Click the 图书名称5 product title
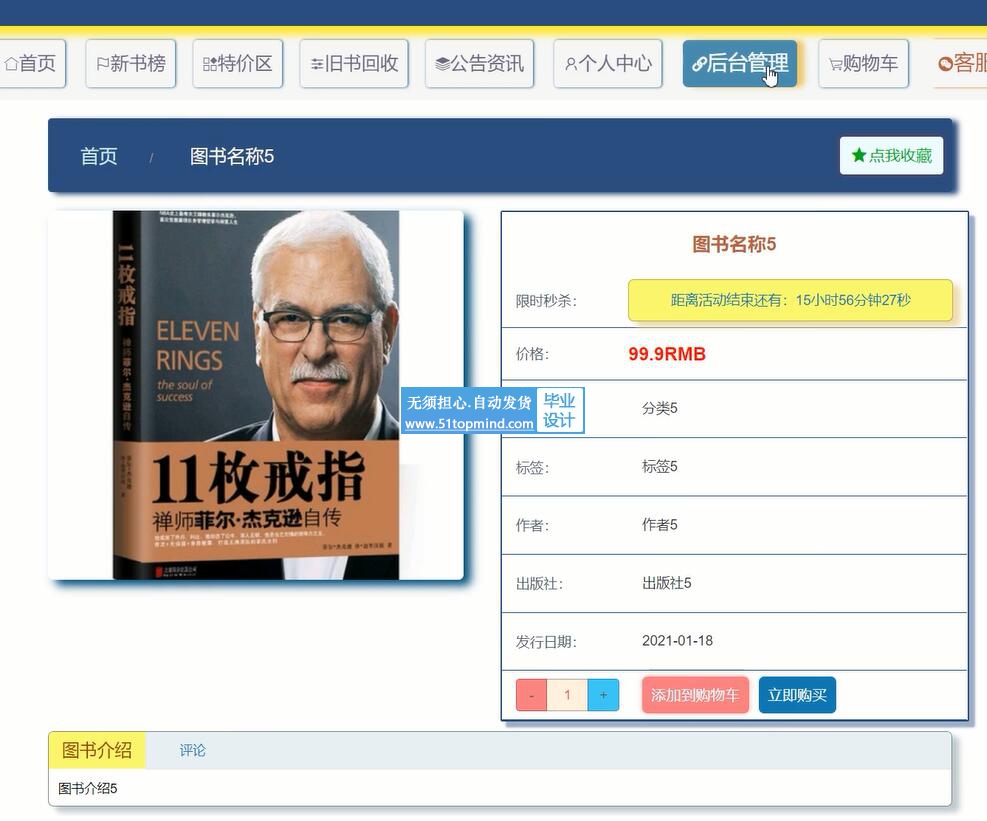The height and width of the screenshot is (821, 987). 734,244
